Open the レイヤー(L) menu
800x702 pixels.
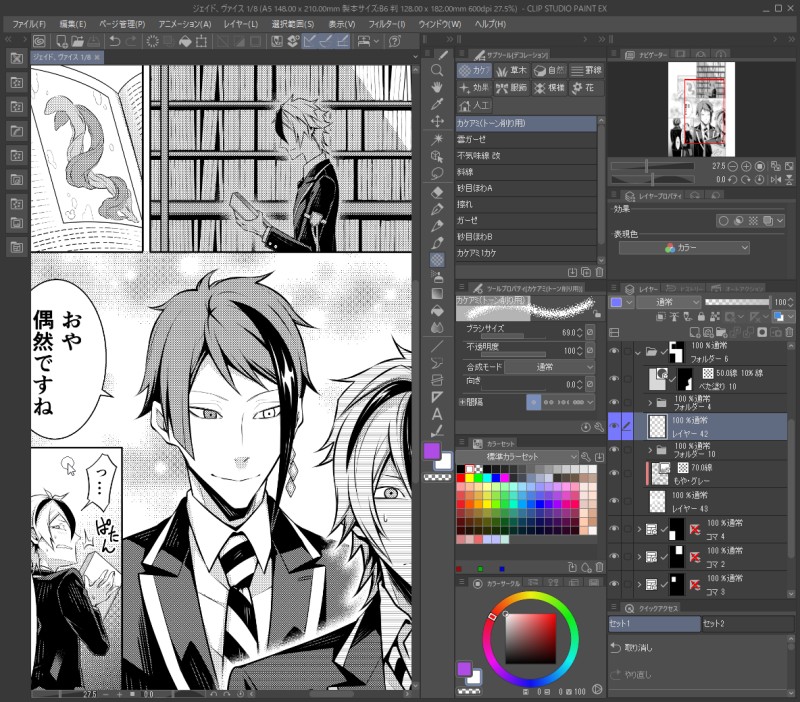pos(241,24)
